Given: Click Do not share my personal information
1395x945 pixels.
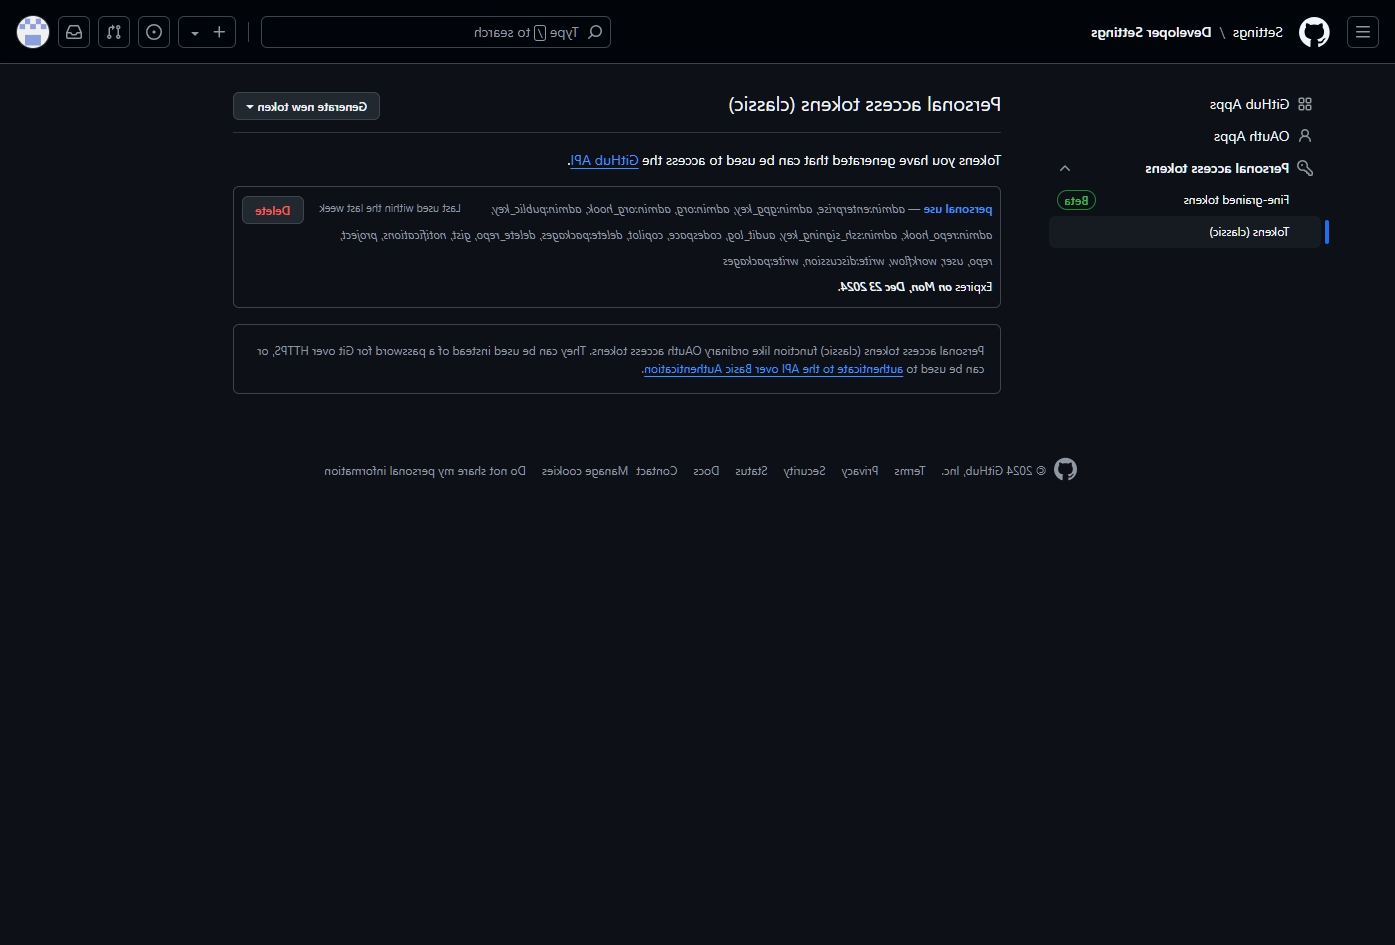Looking at the screenshot, I should point(425,471).
